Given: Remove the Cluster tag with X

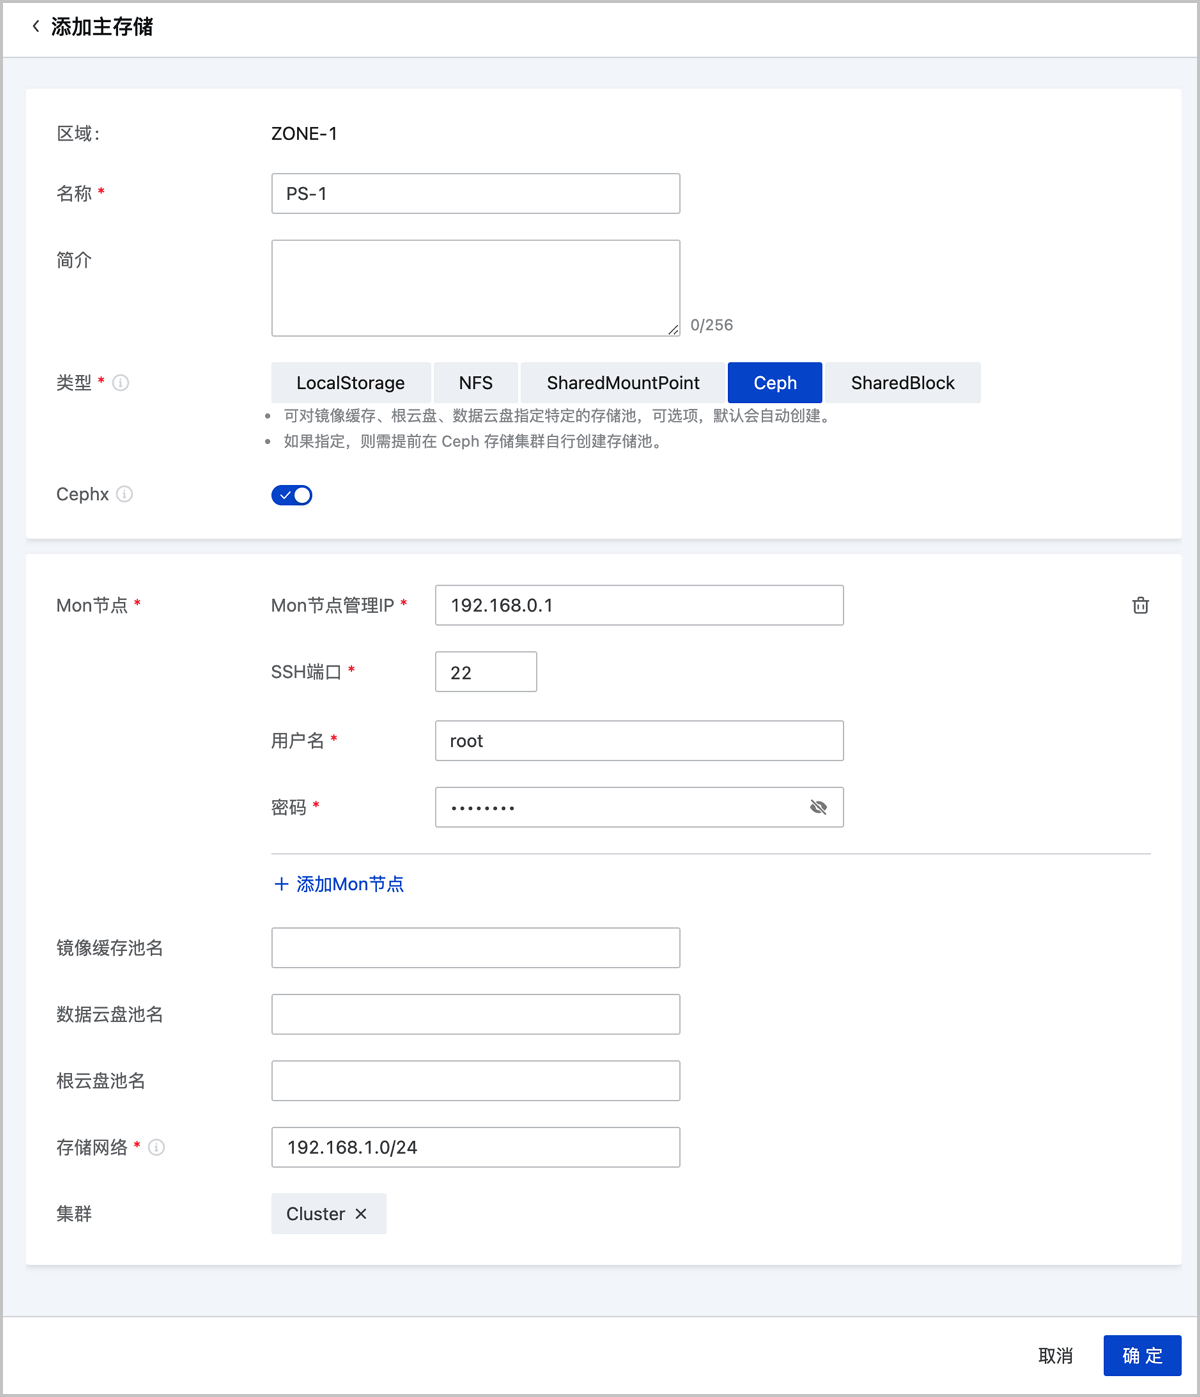Looking at the screenshot, I should 361,1214.
